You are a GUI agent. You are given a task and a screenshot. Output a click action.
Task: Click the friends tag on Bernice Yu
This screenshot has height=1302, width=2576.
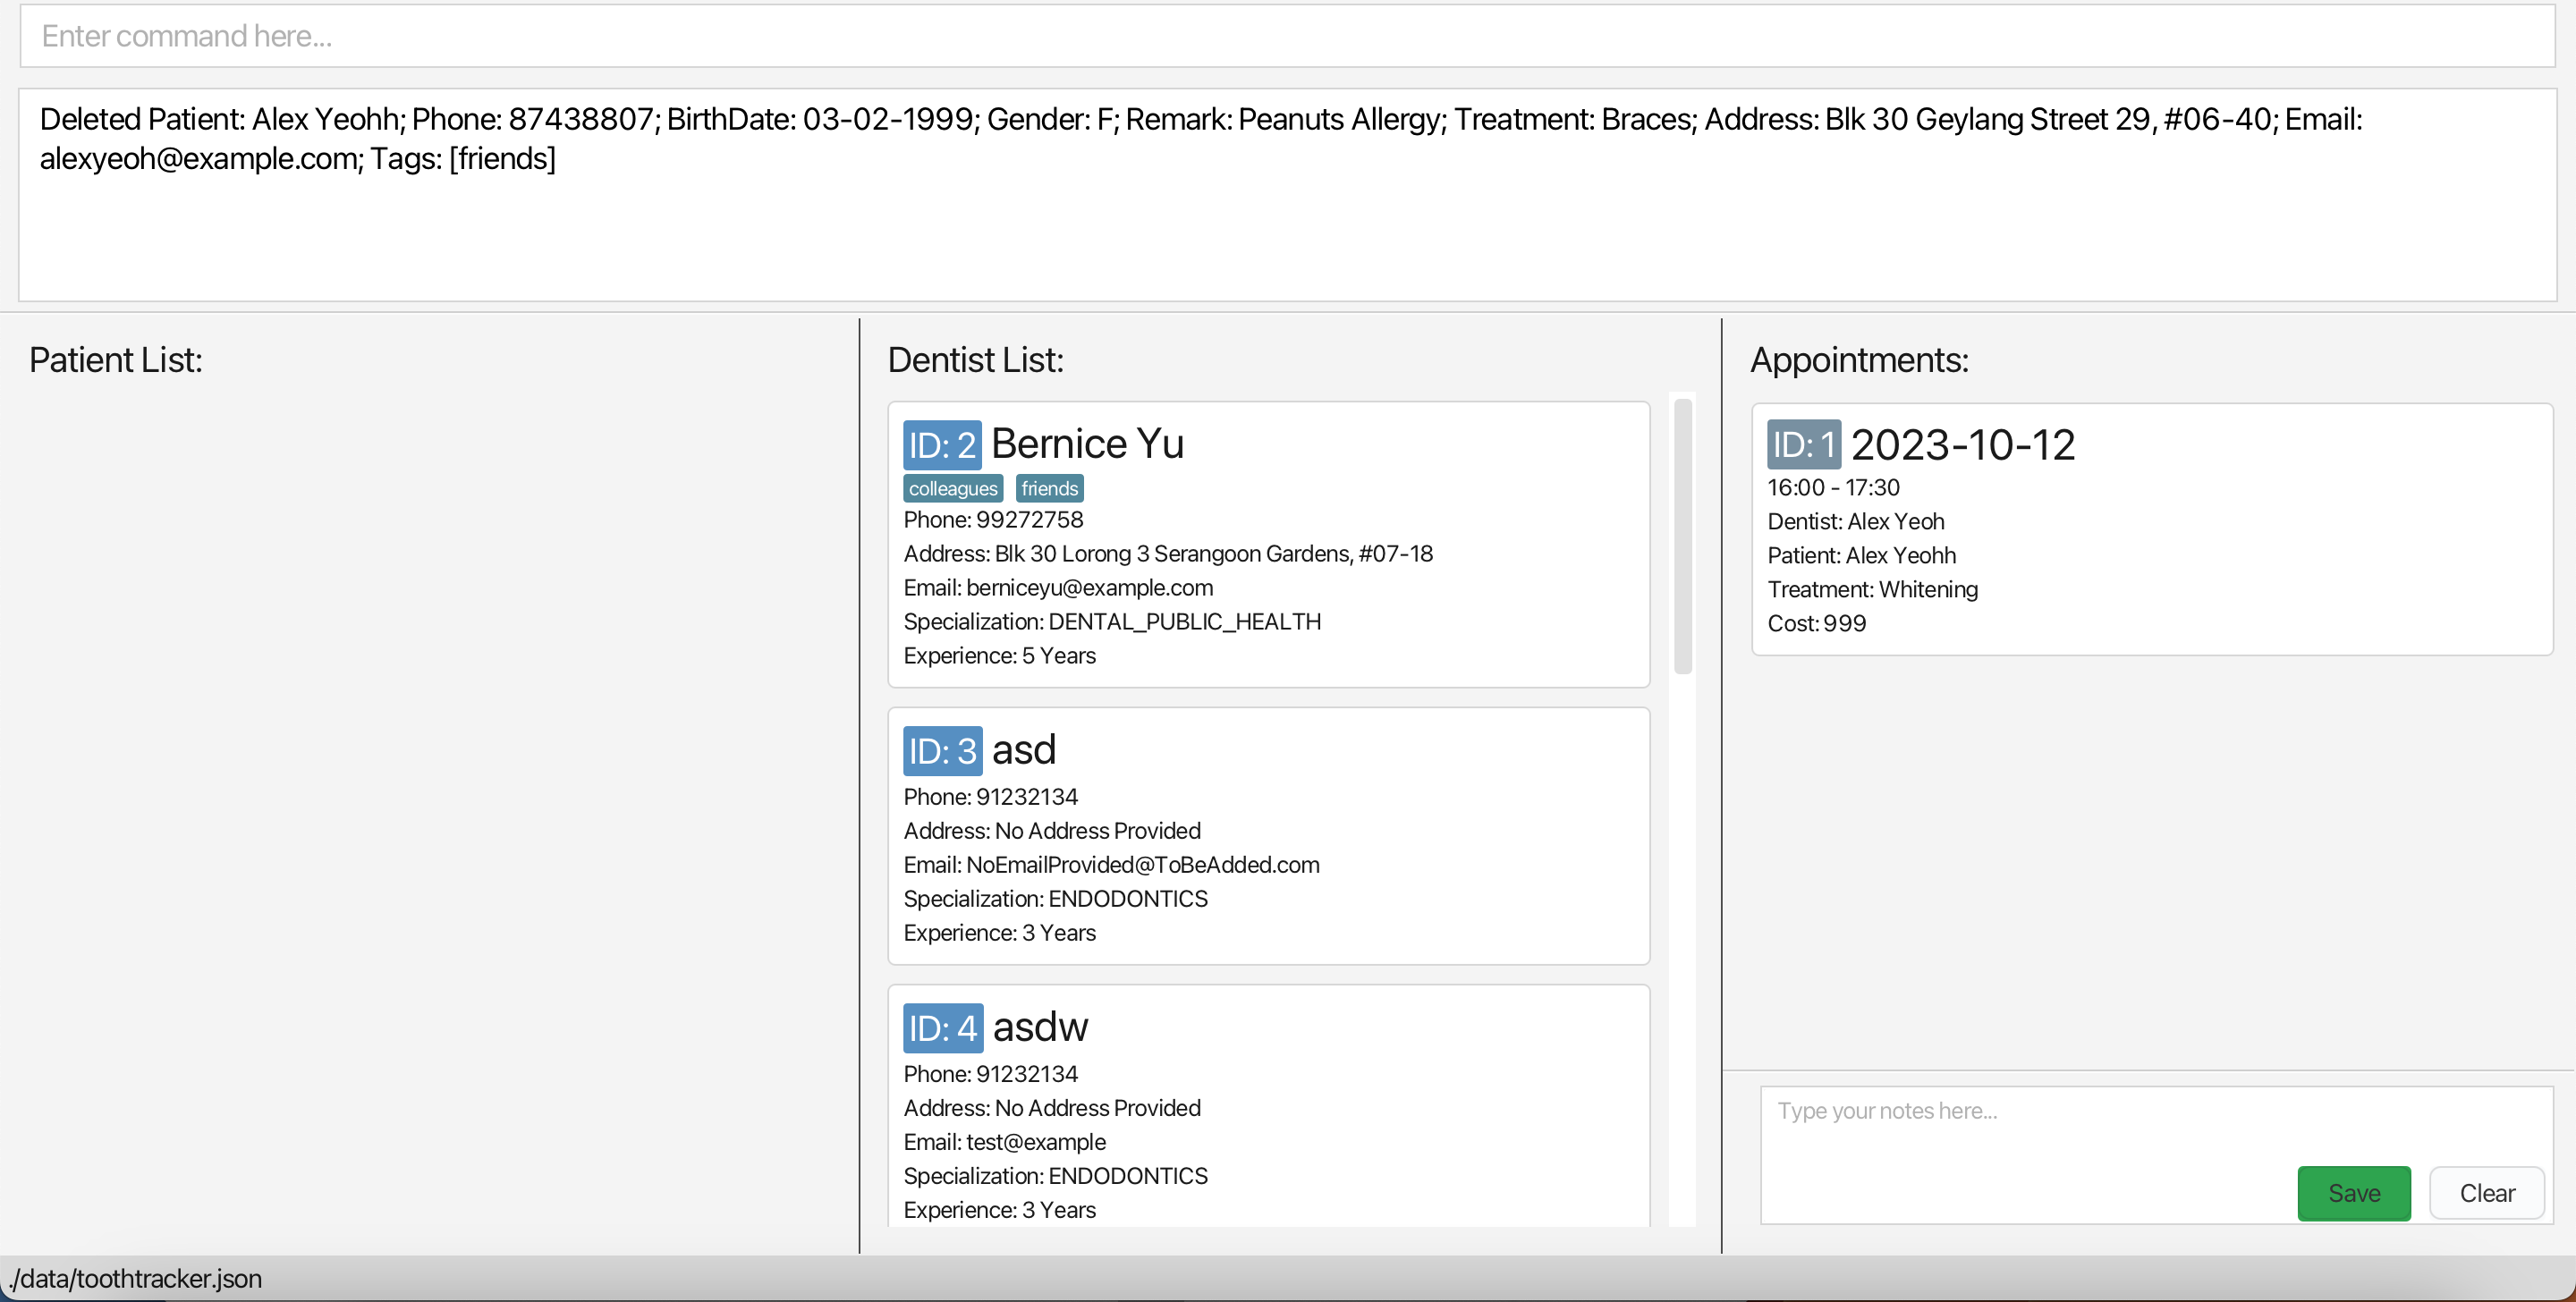(x=1049, y=488)
